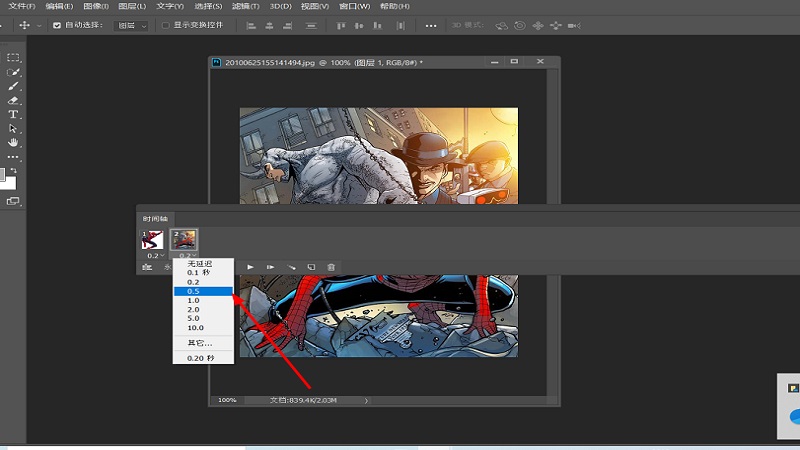
Task: Align right edges in the options bar
Action: (x=287, y=26)
